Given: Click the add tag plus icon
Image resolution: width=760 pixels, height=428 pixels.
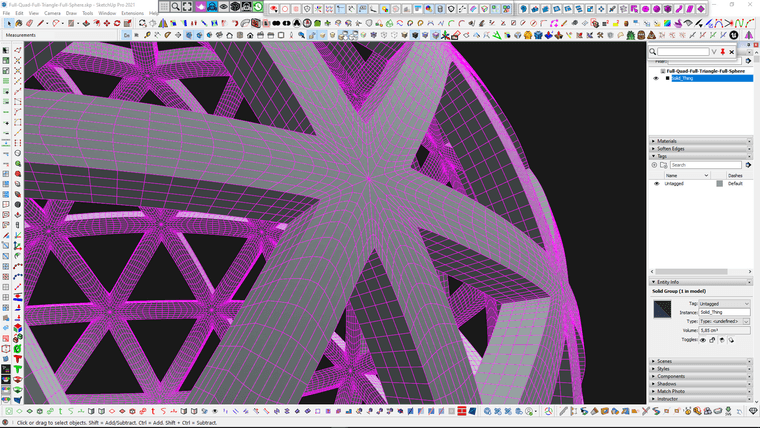Looking at the screenshot, I should 654,165.
